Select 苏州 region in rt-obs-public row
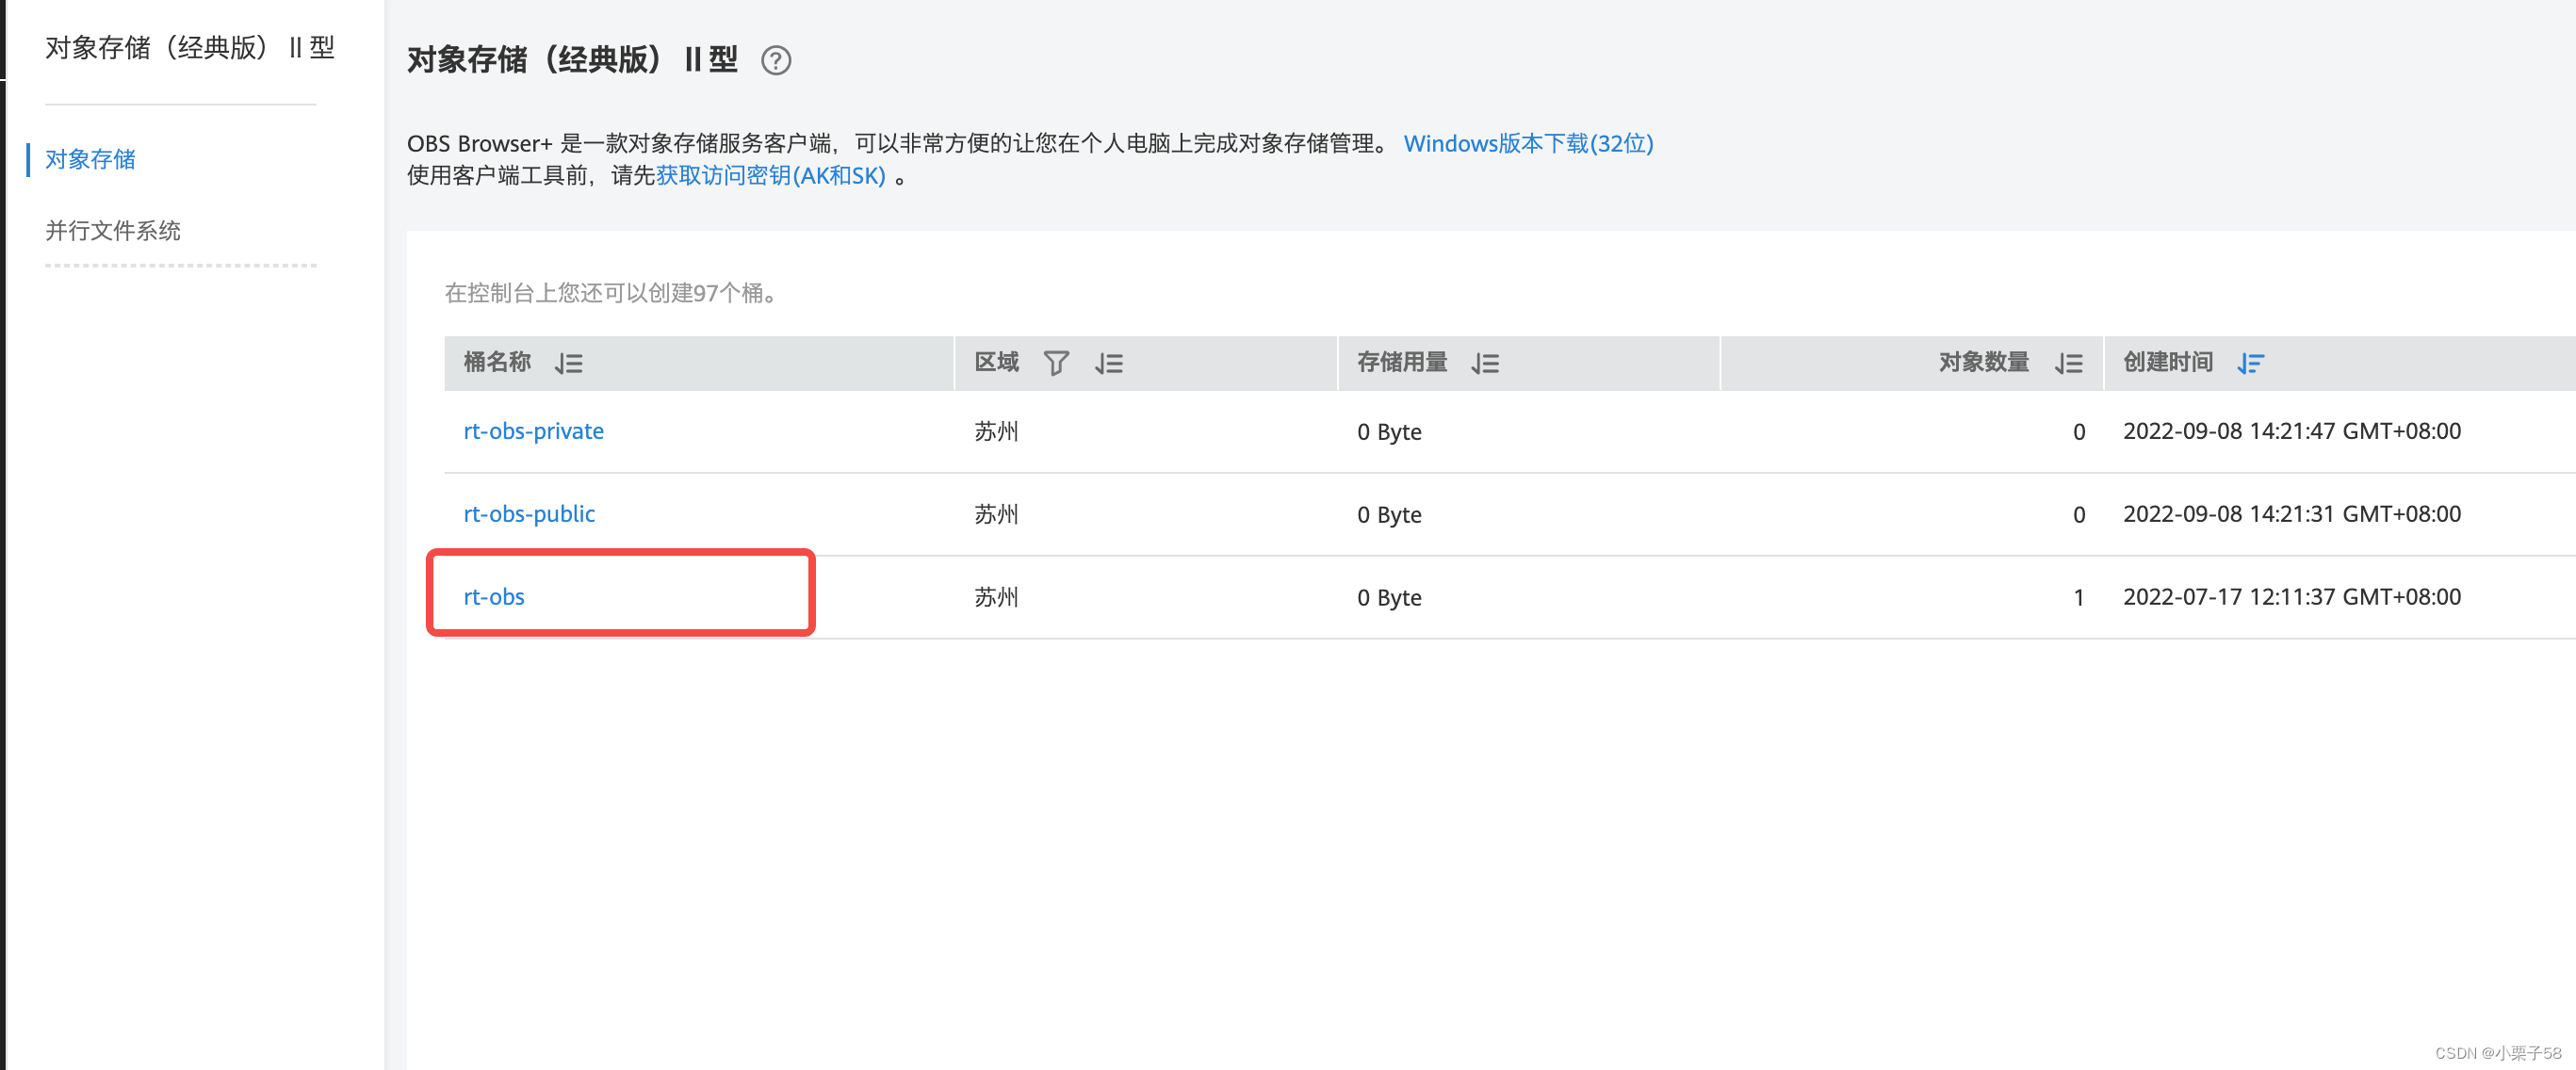The image size is (2576, 1070). (996, 514)
